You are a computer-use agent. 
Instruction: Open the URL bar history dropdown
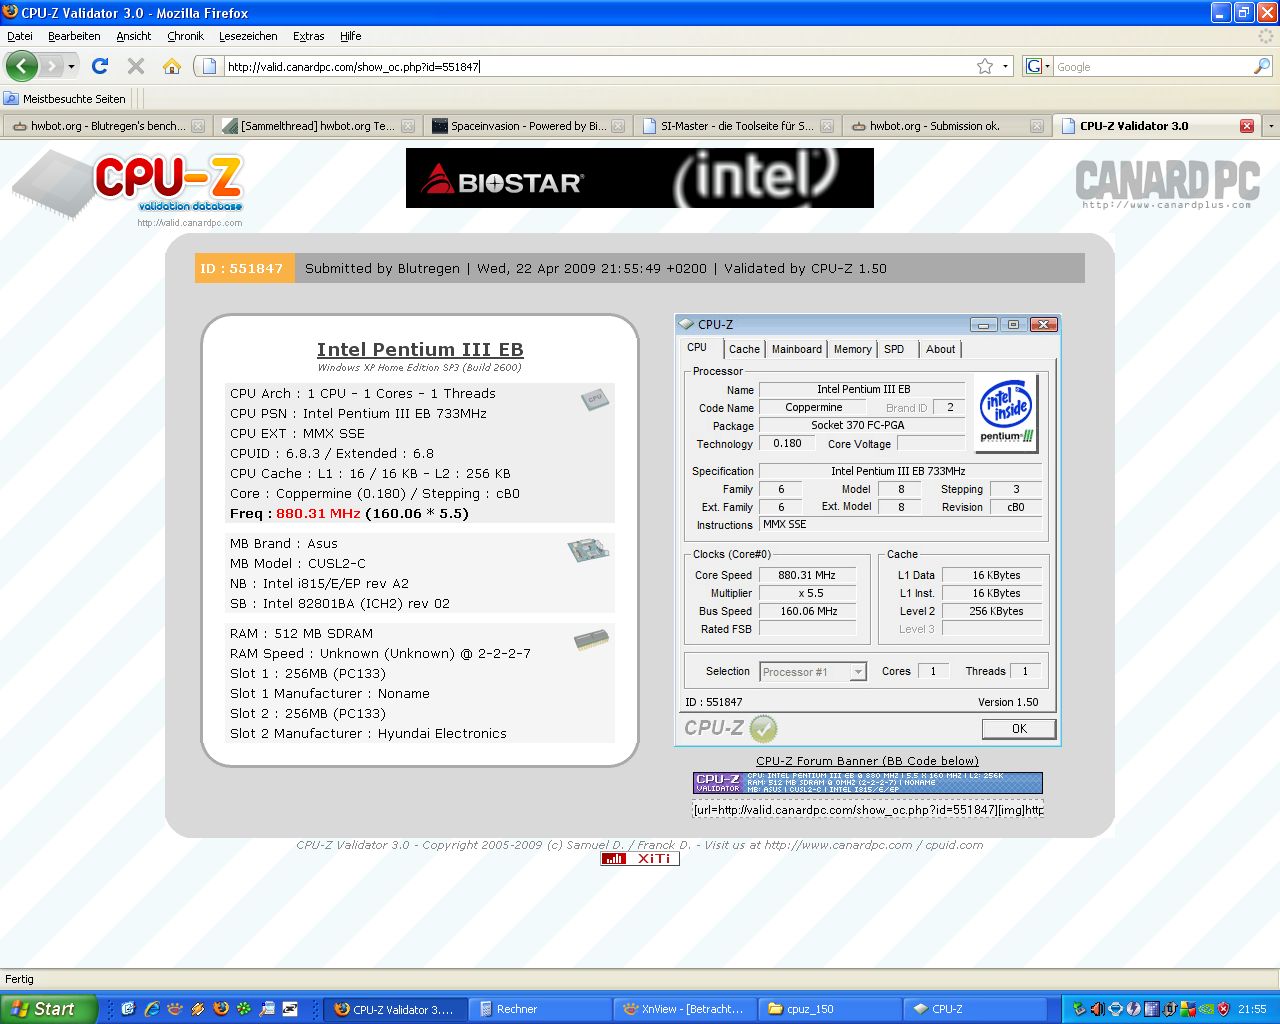click(1005, 66)
